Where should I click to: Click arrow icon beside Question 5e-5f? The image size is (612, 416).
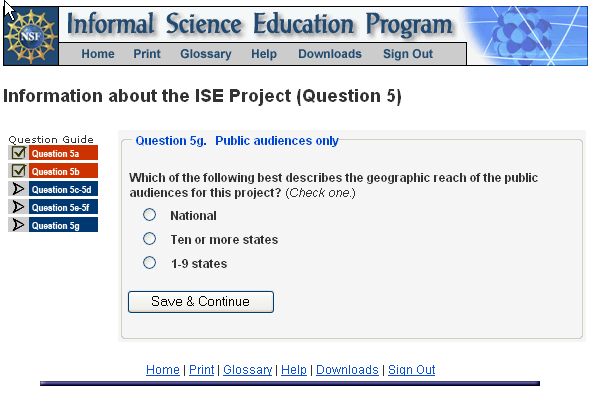pos(18,207)
